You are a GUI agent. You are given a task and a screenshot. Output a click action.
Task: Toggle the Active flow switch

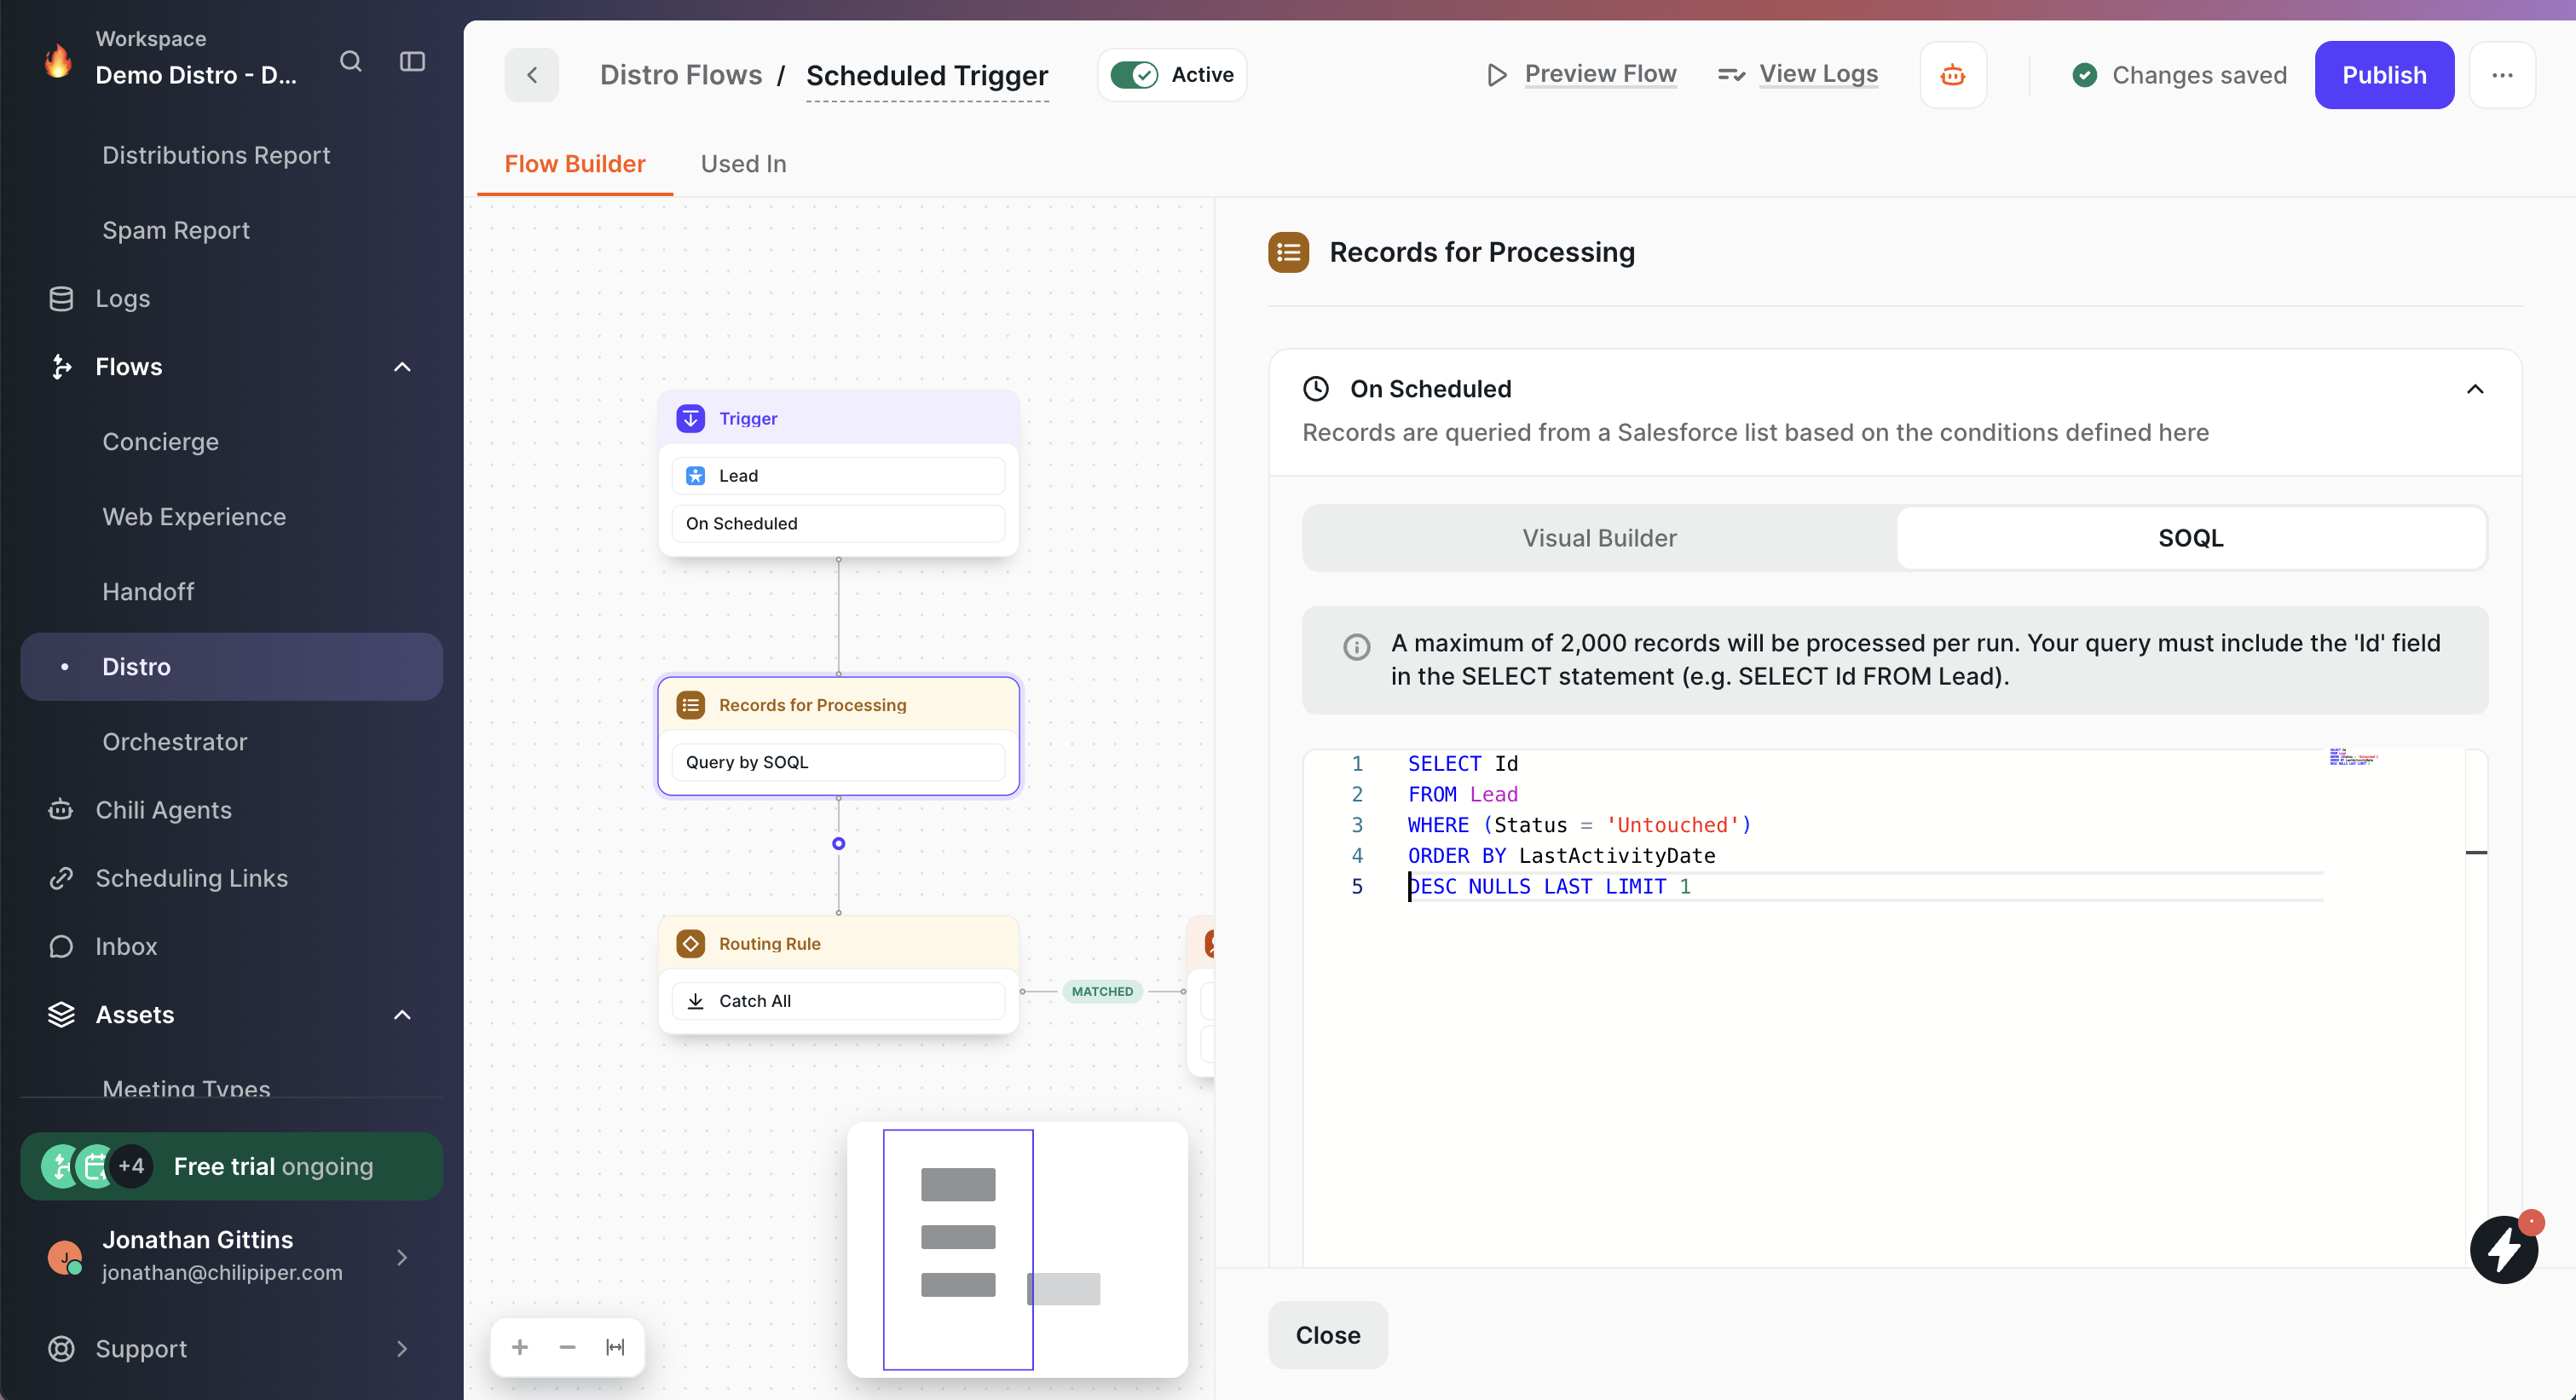pyautogui.click(x=1134, y=75)
